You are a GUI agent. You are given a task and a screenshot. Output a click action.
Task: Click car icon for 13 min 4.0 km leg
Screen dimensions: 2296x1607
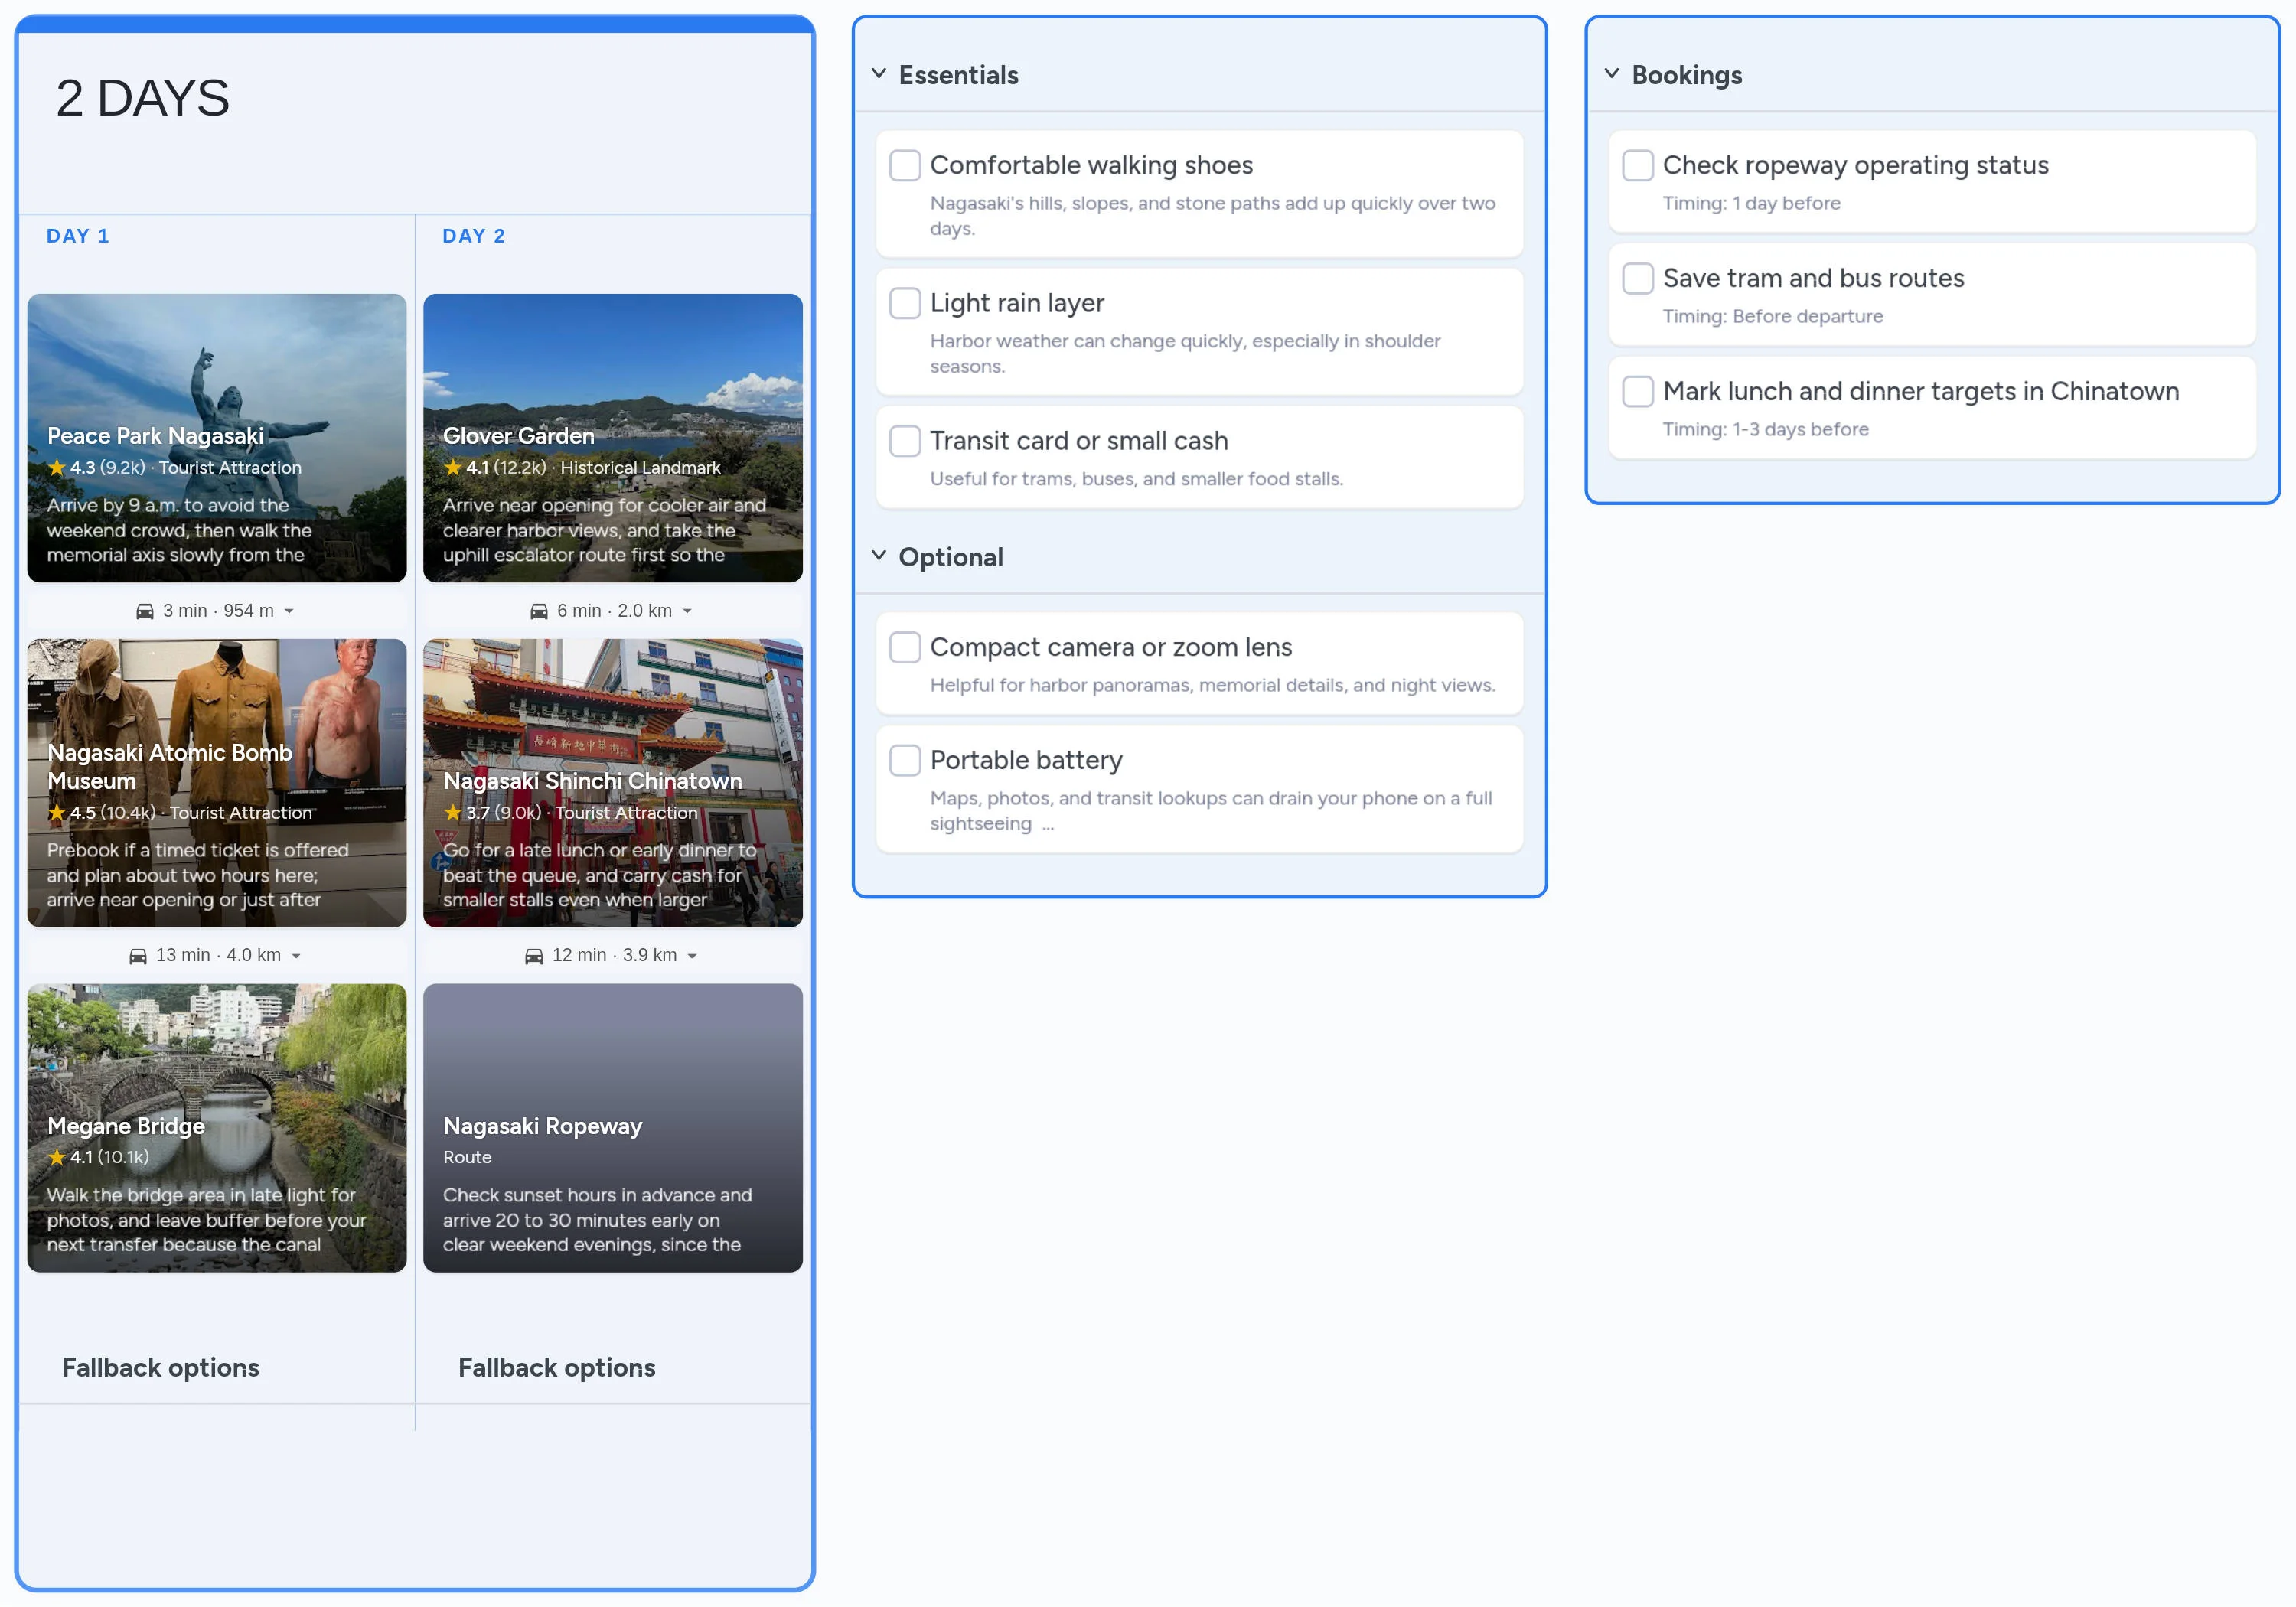(138, 956)
